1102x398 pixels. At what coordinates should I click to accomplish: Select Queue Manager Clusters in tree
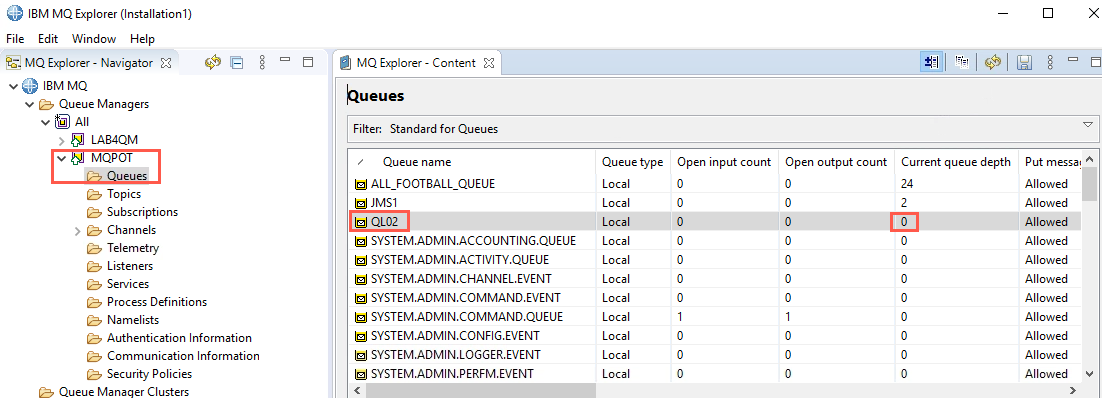[124, 392]
